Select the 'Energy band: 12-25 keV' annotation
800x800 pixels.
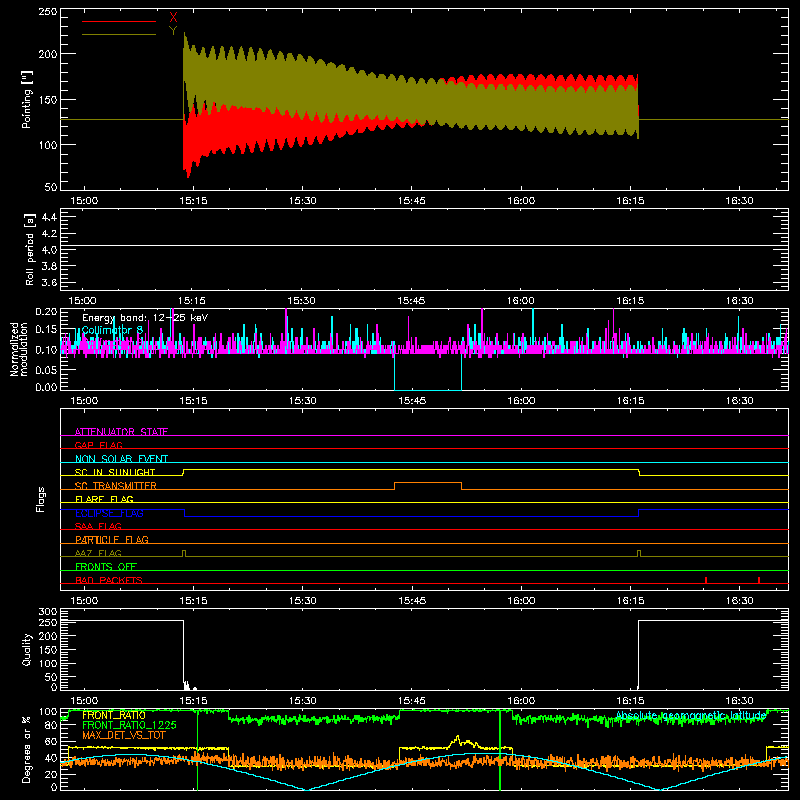tap(145, 318)
